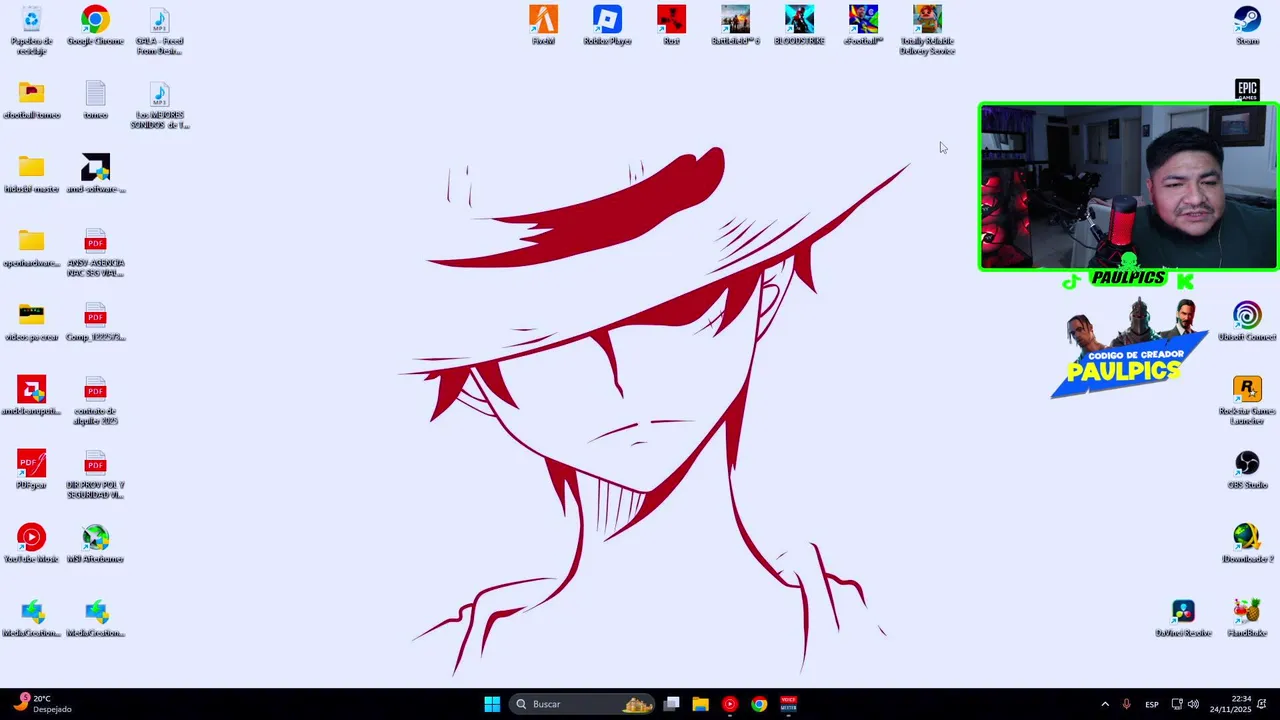Image resolution: width=1280 pixels, height=720 pixels.
Task: Expand the hidden system tray icons
Action: [1105, 704]
